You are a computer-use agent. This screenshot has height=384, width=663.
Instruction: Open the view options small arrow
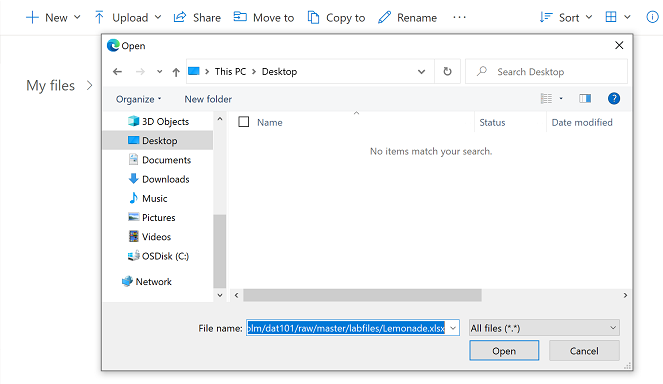coord(561,99)
